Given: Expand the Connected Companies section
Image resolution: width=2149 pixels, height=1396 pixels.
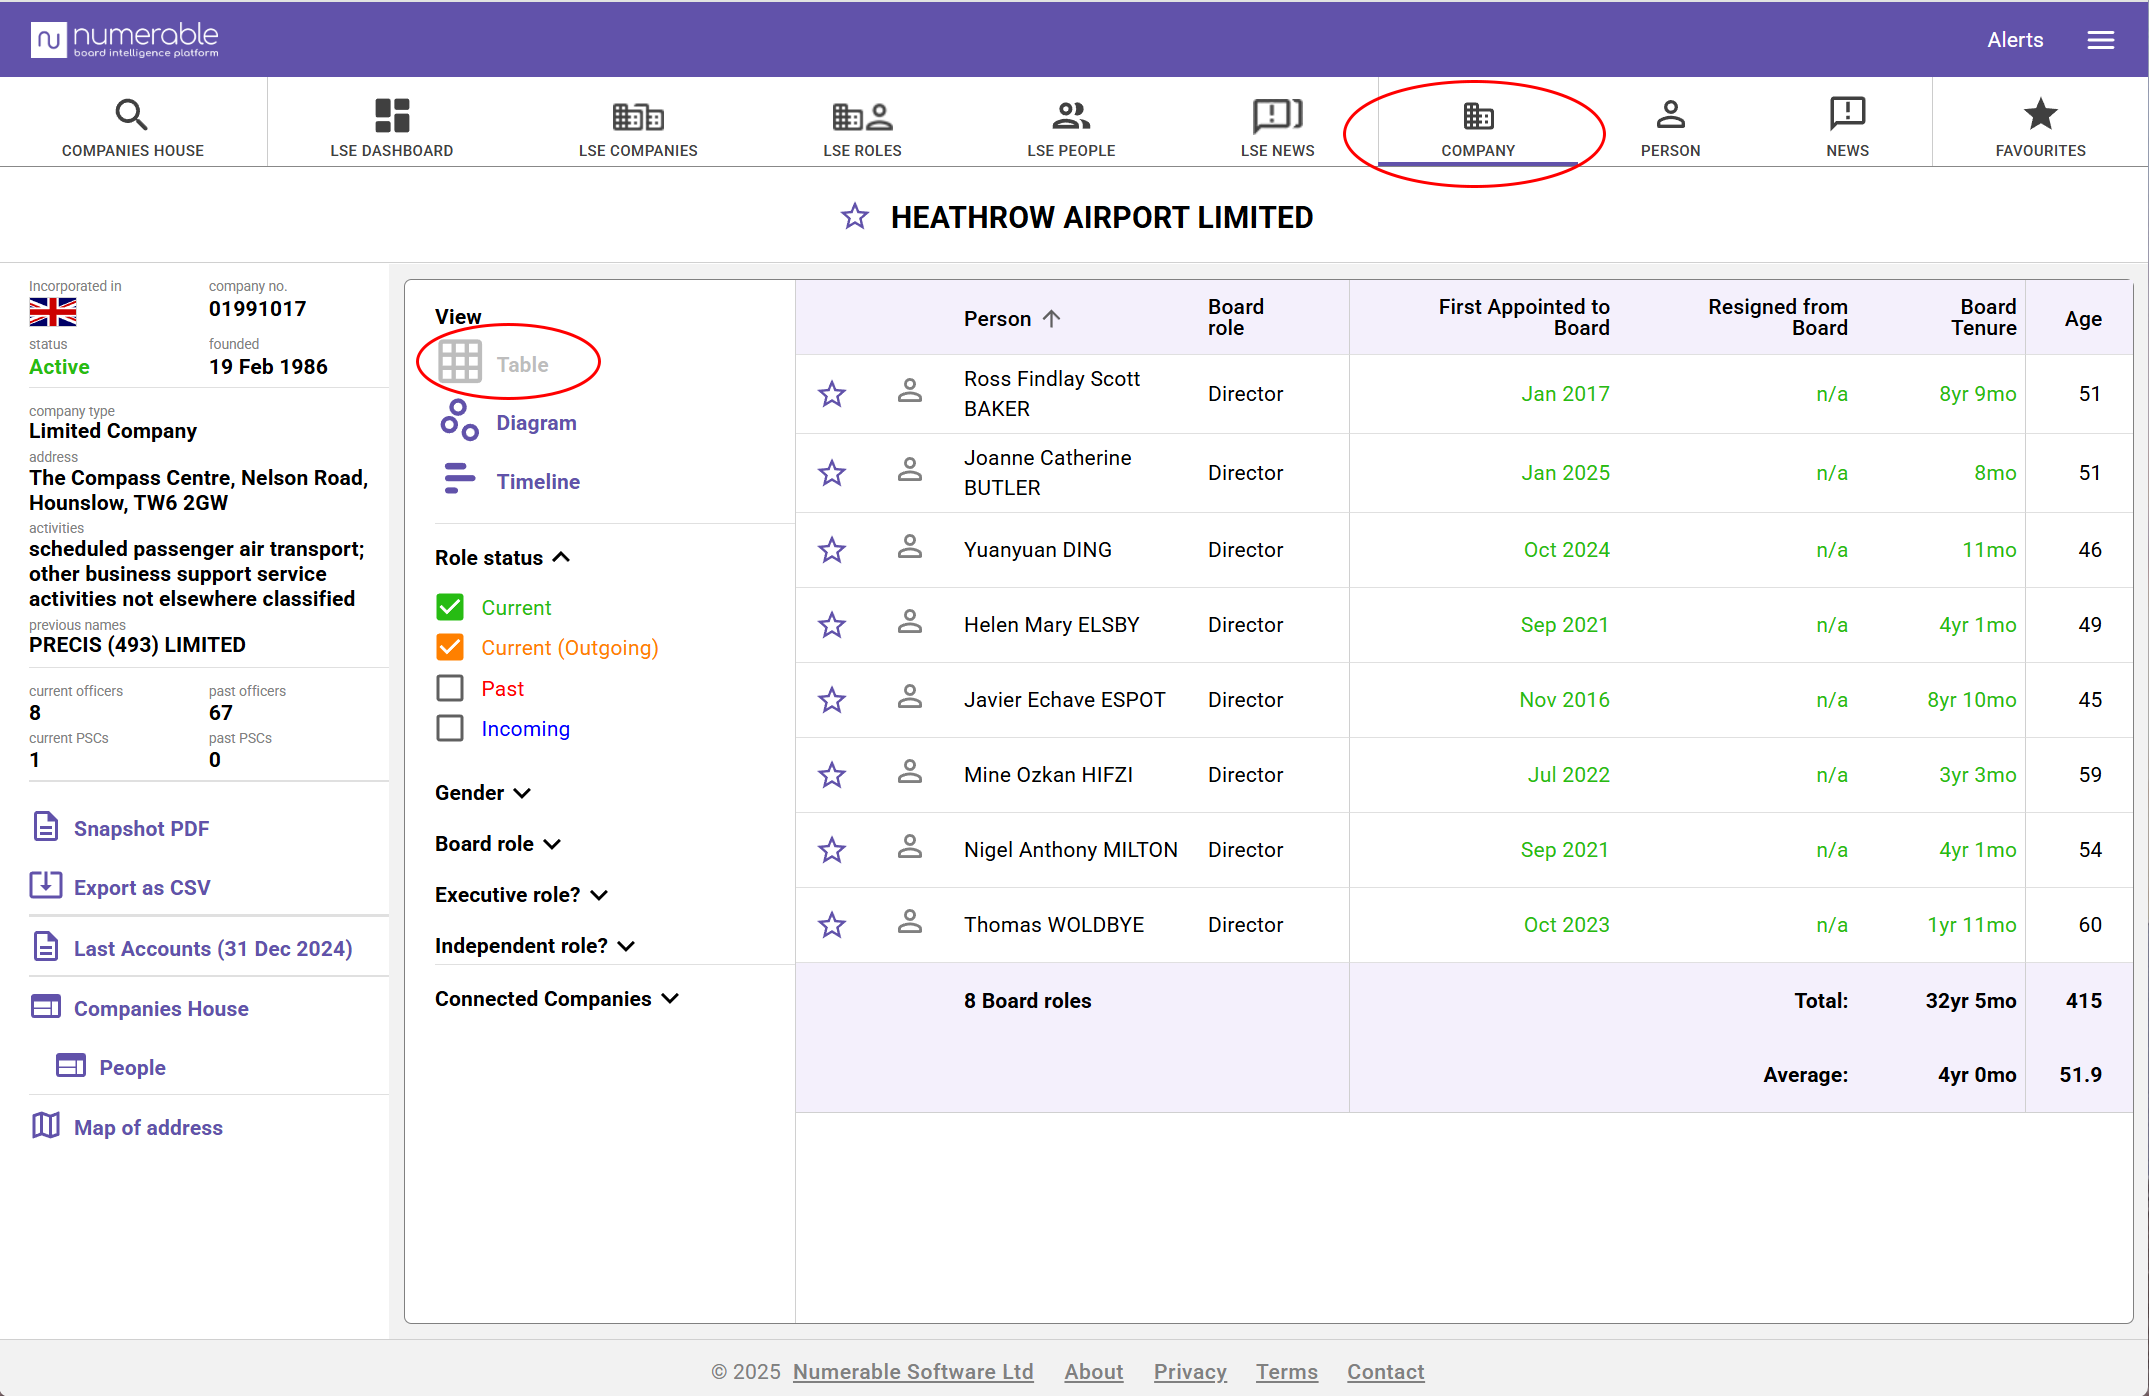Looking at the screenshot, I should pyautogui.click(x=557, y=999).
